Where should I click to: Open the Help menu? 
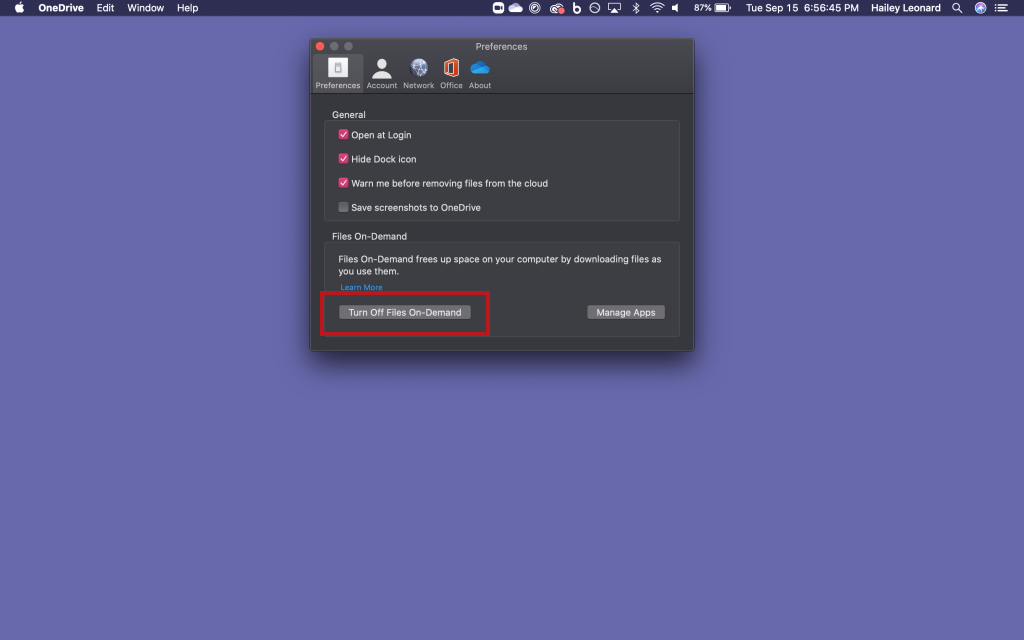click(187, 8)
